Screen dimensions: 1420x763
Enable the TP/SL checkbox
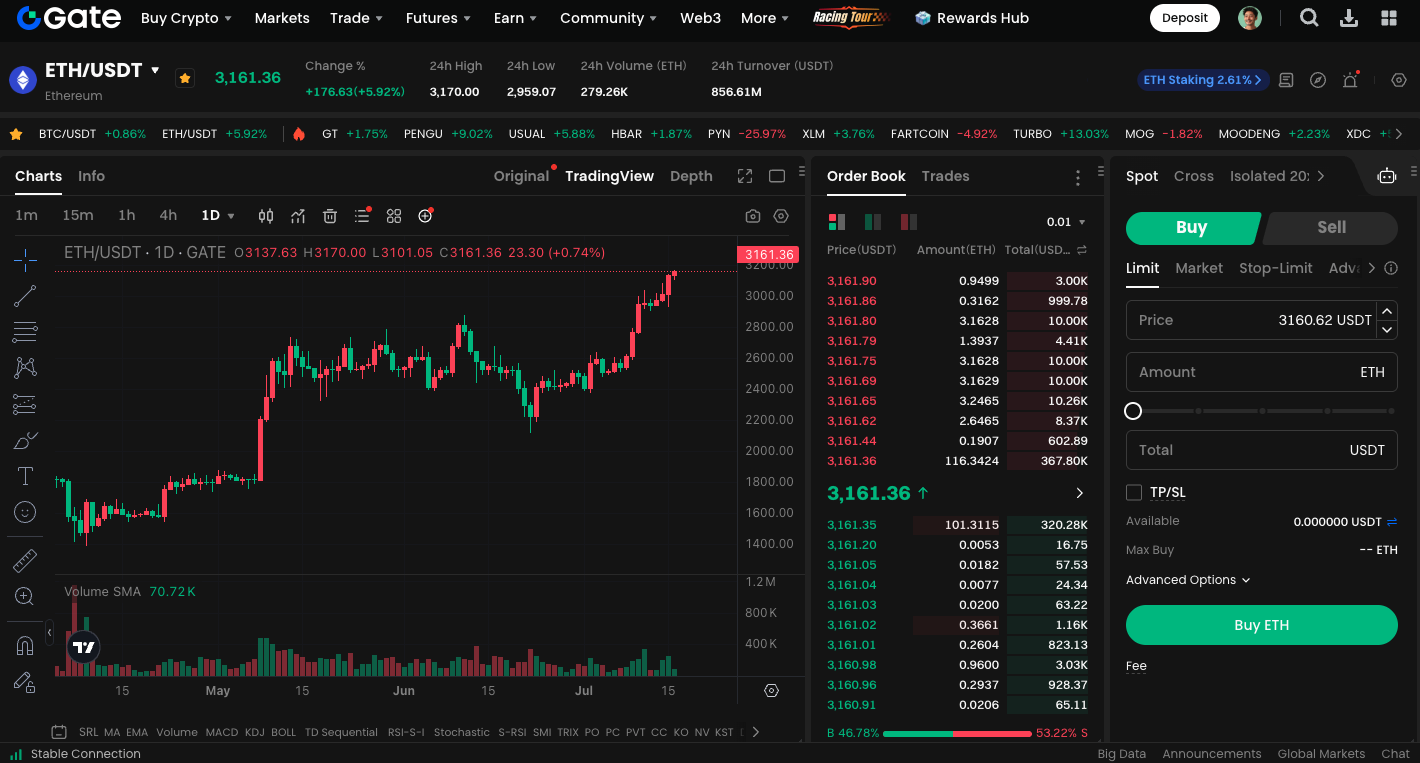(x=1134, y=492)
